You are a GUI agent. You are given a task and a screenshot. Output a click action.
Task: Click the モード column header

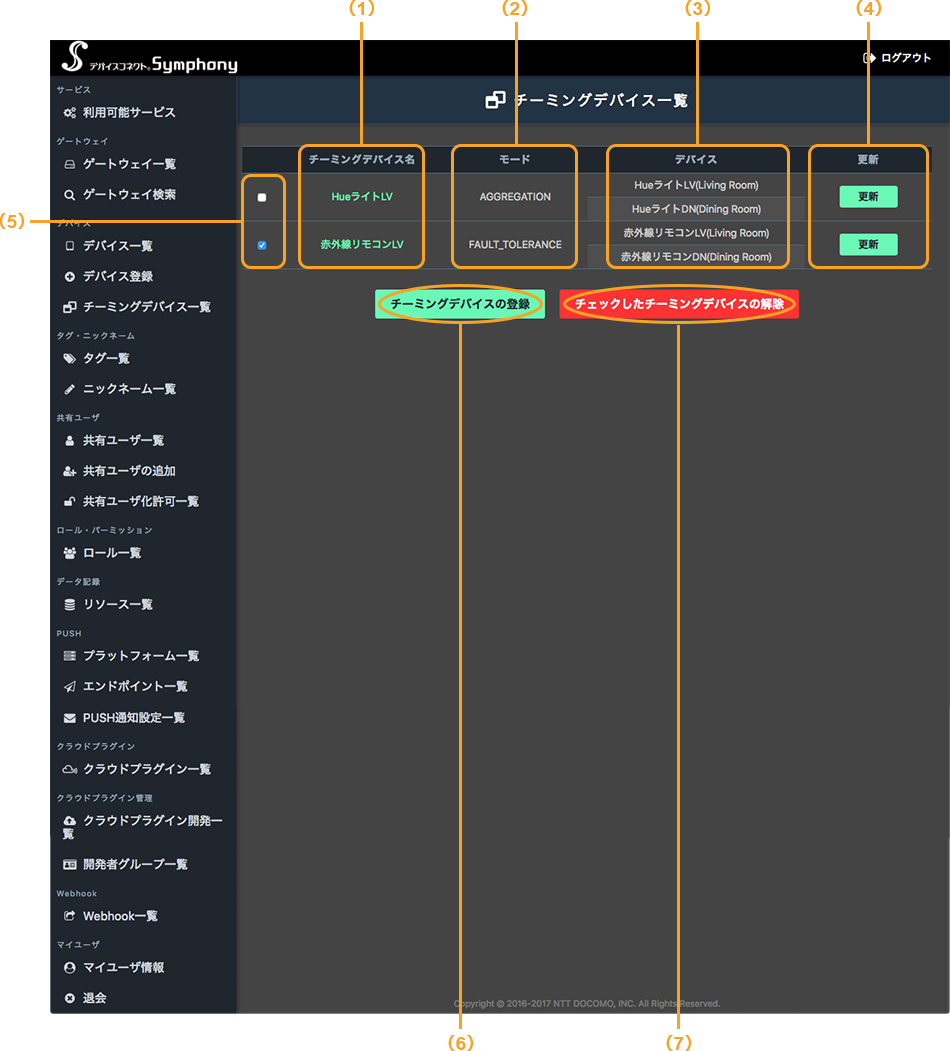[515, 160]
